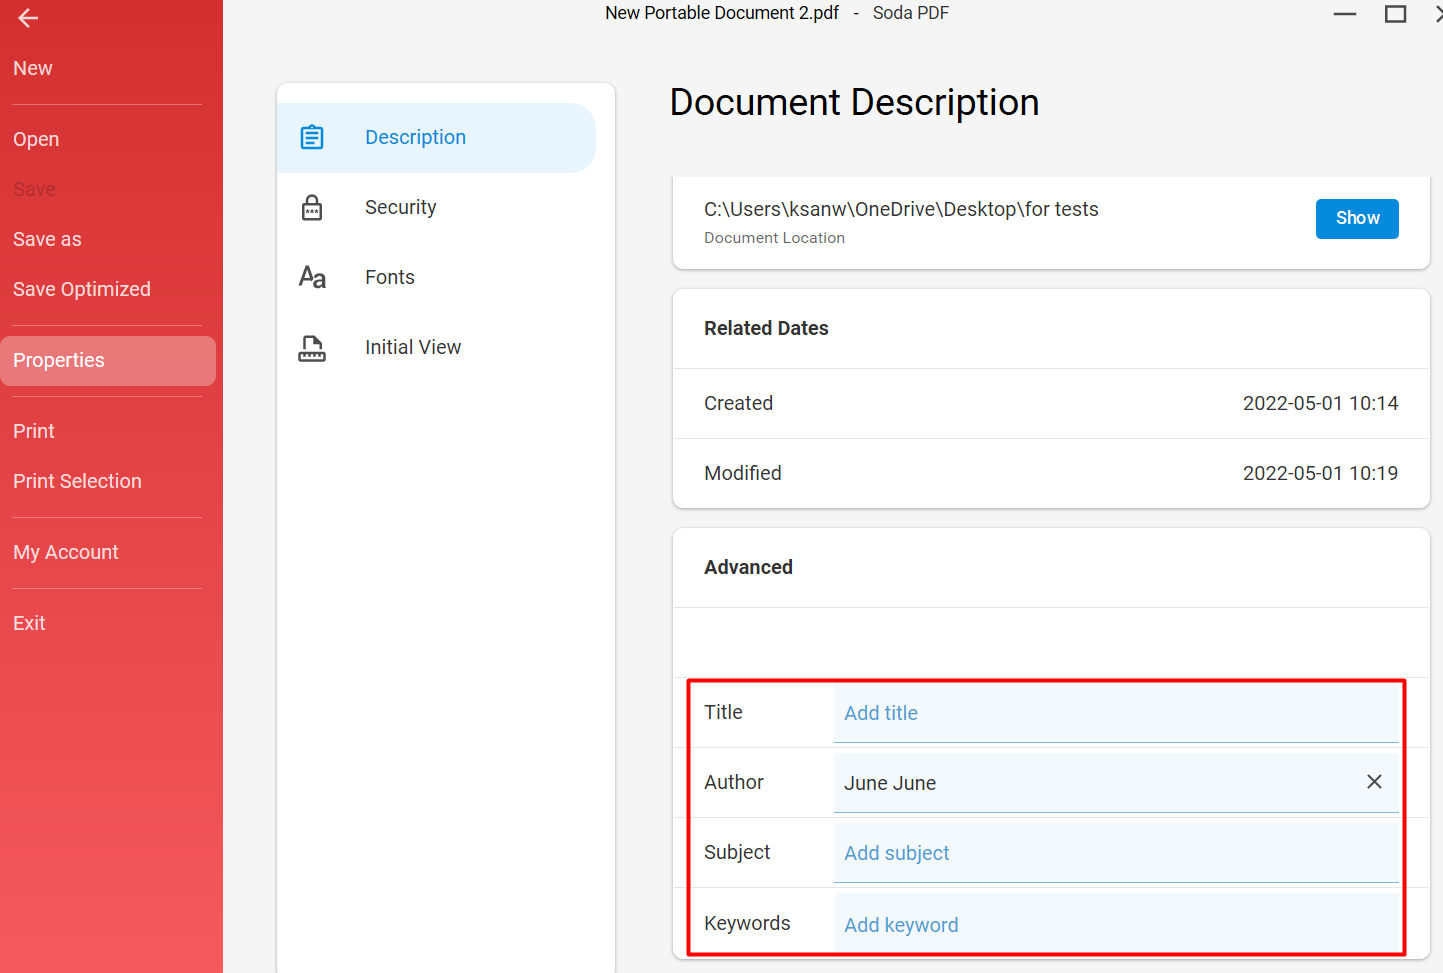
Task: Click the Author field with June June
Action: coord(1116,783)
